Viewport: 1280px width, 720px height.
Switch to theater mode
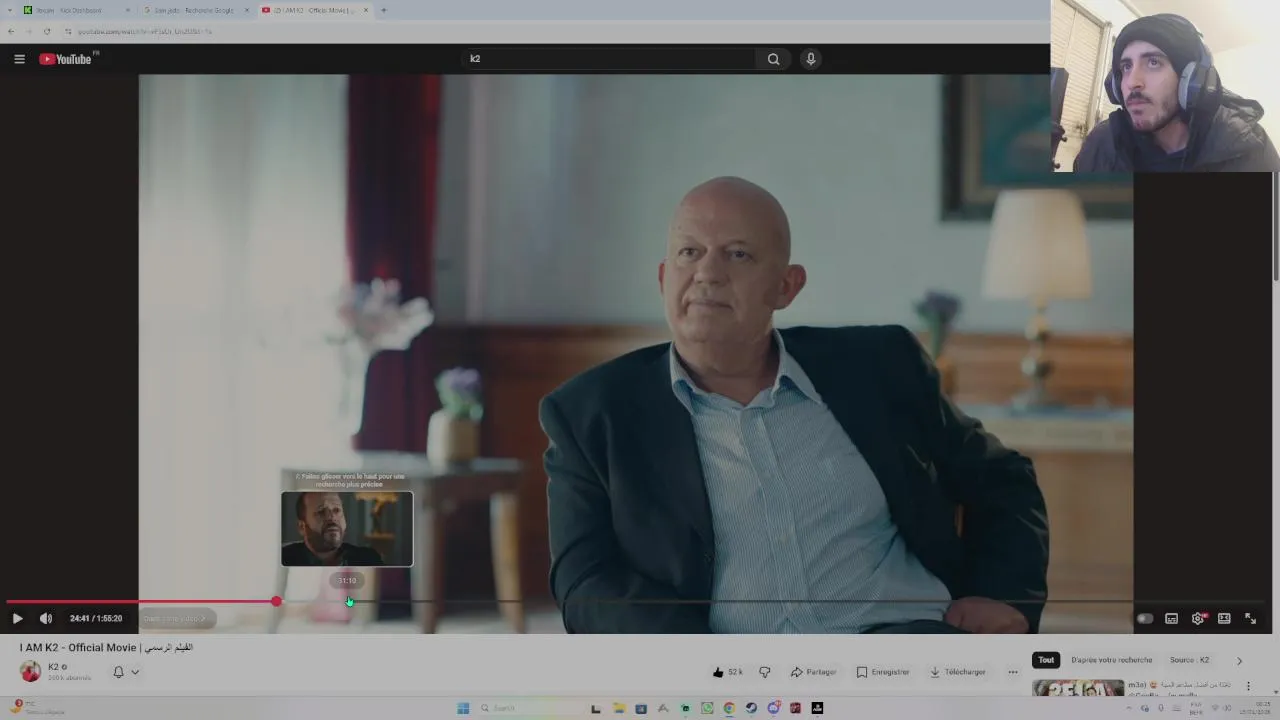coord(1224,618)
